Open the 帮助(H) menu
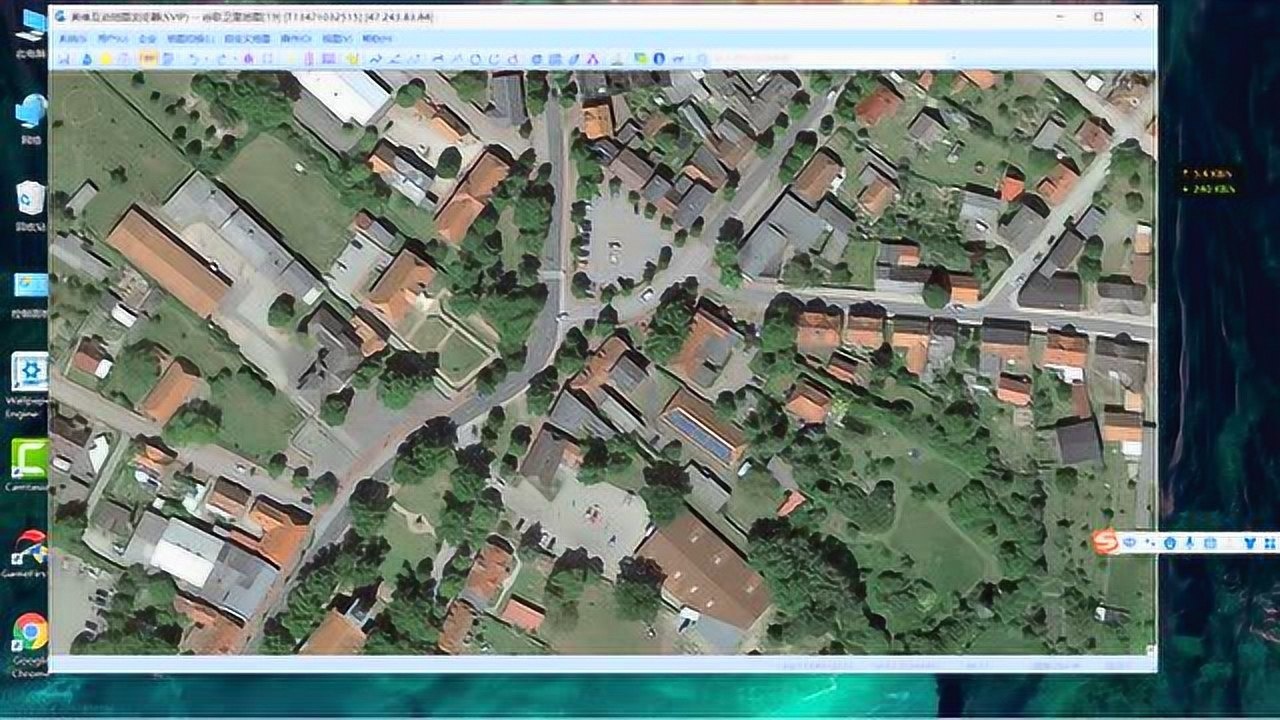Screen dimensions: 1280x720 pyautogui.click(x=377, y=38)
